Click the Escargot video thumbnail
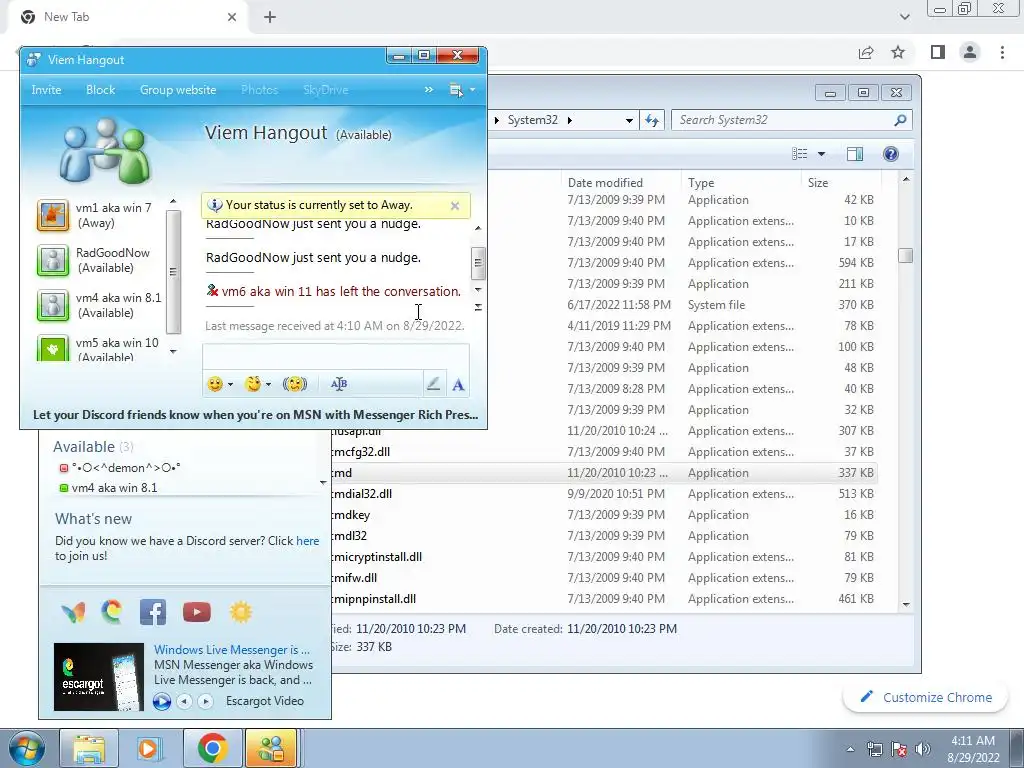Screen dimensions: 1024x768 tap(99, 677)
